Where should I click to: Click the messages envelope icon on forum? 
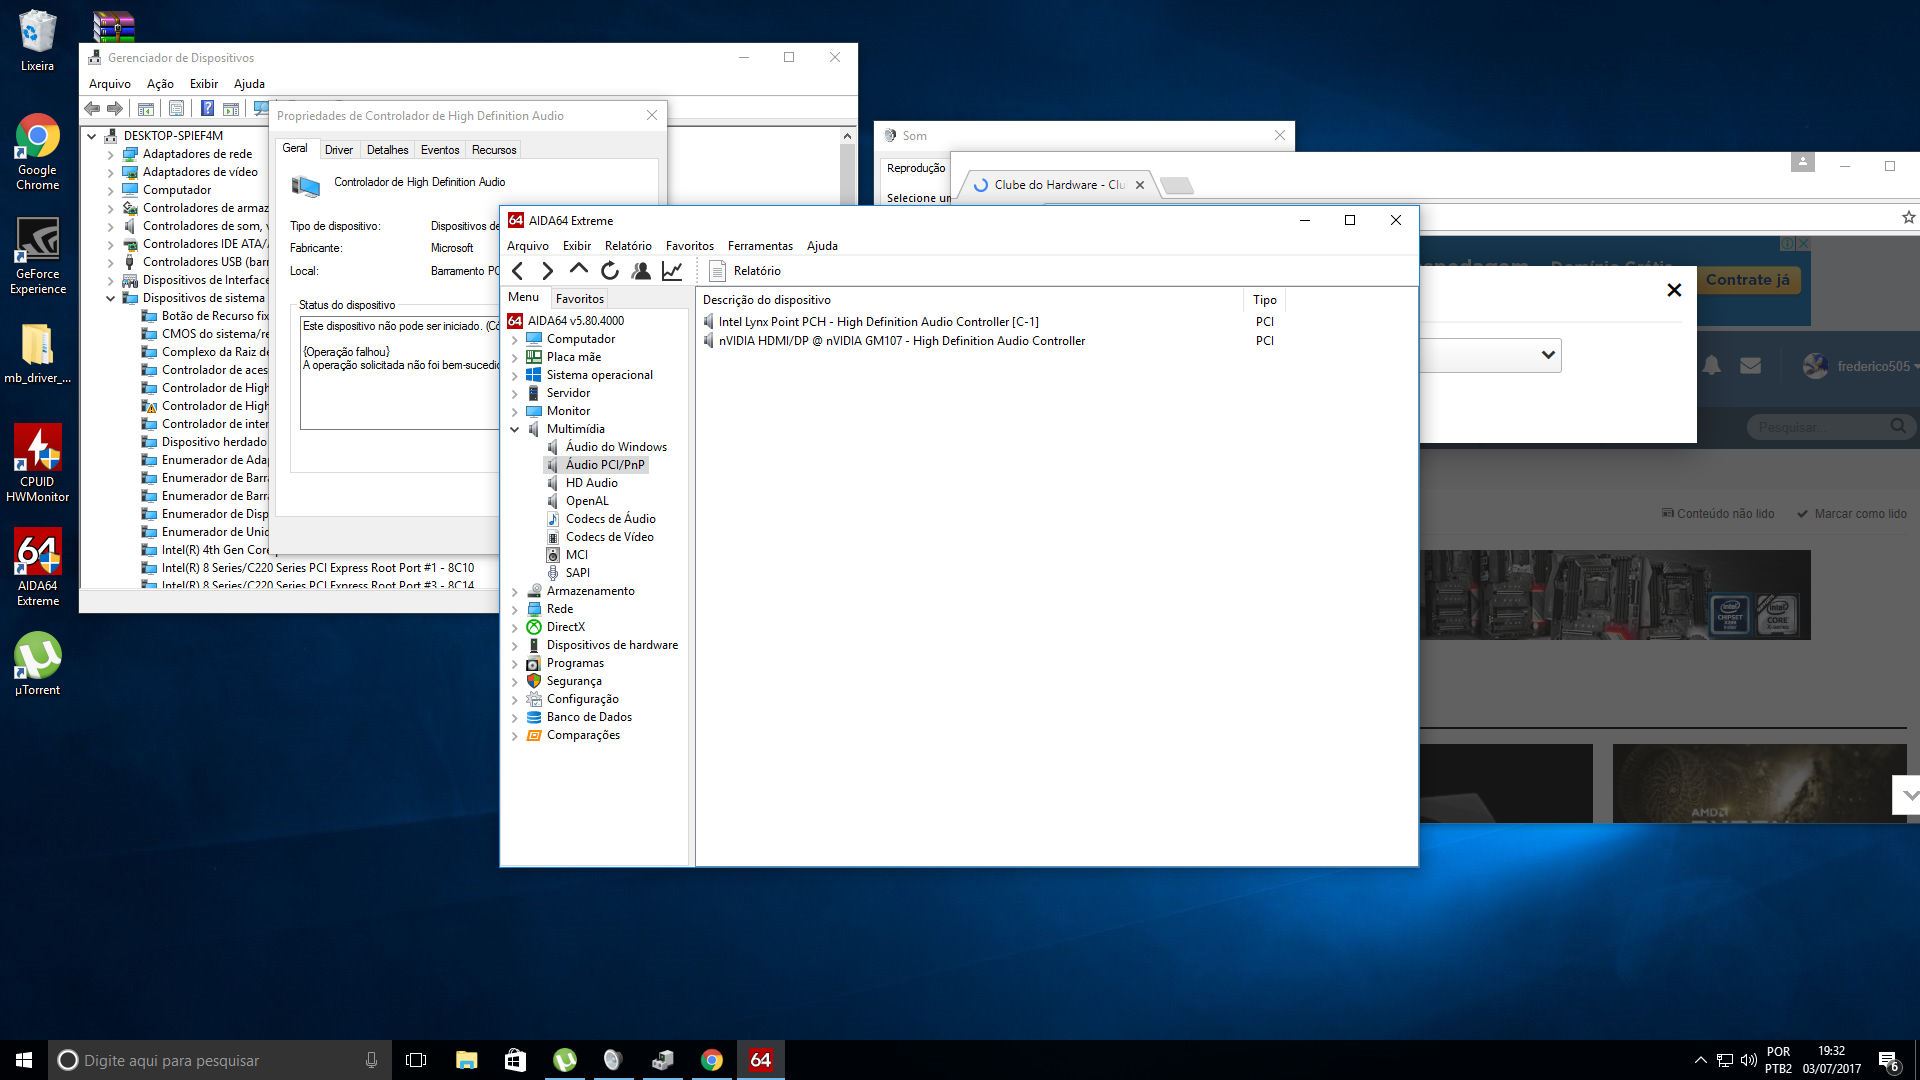1750,366
